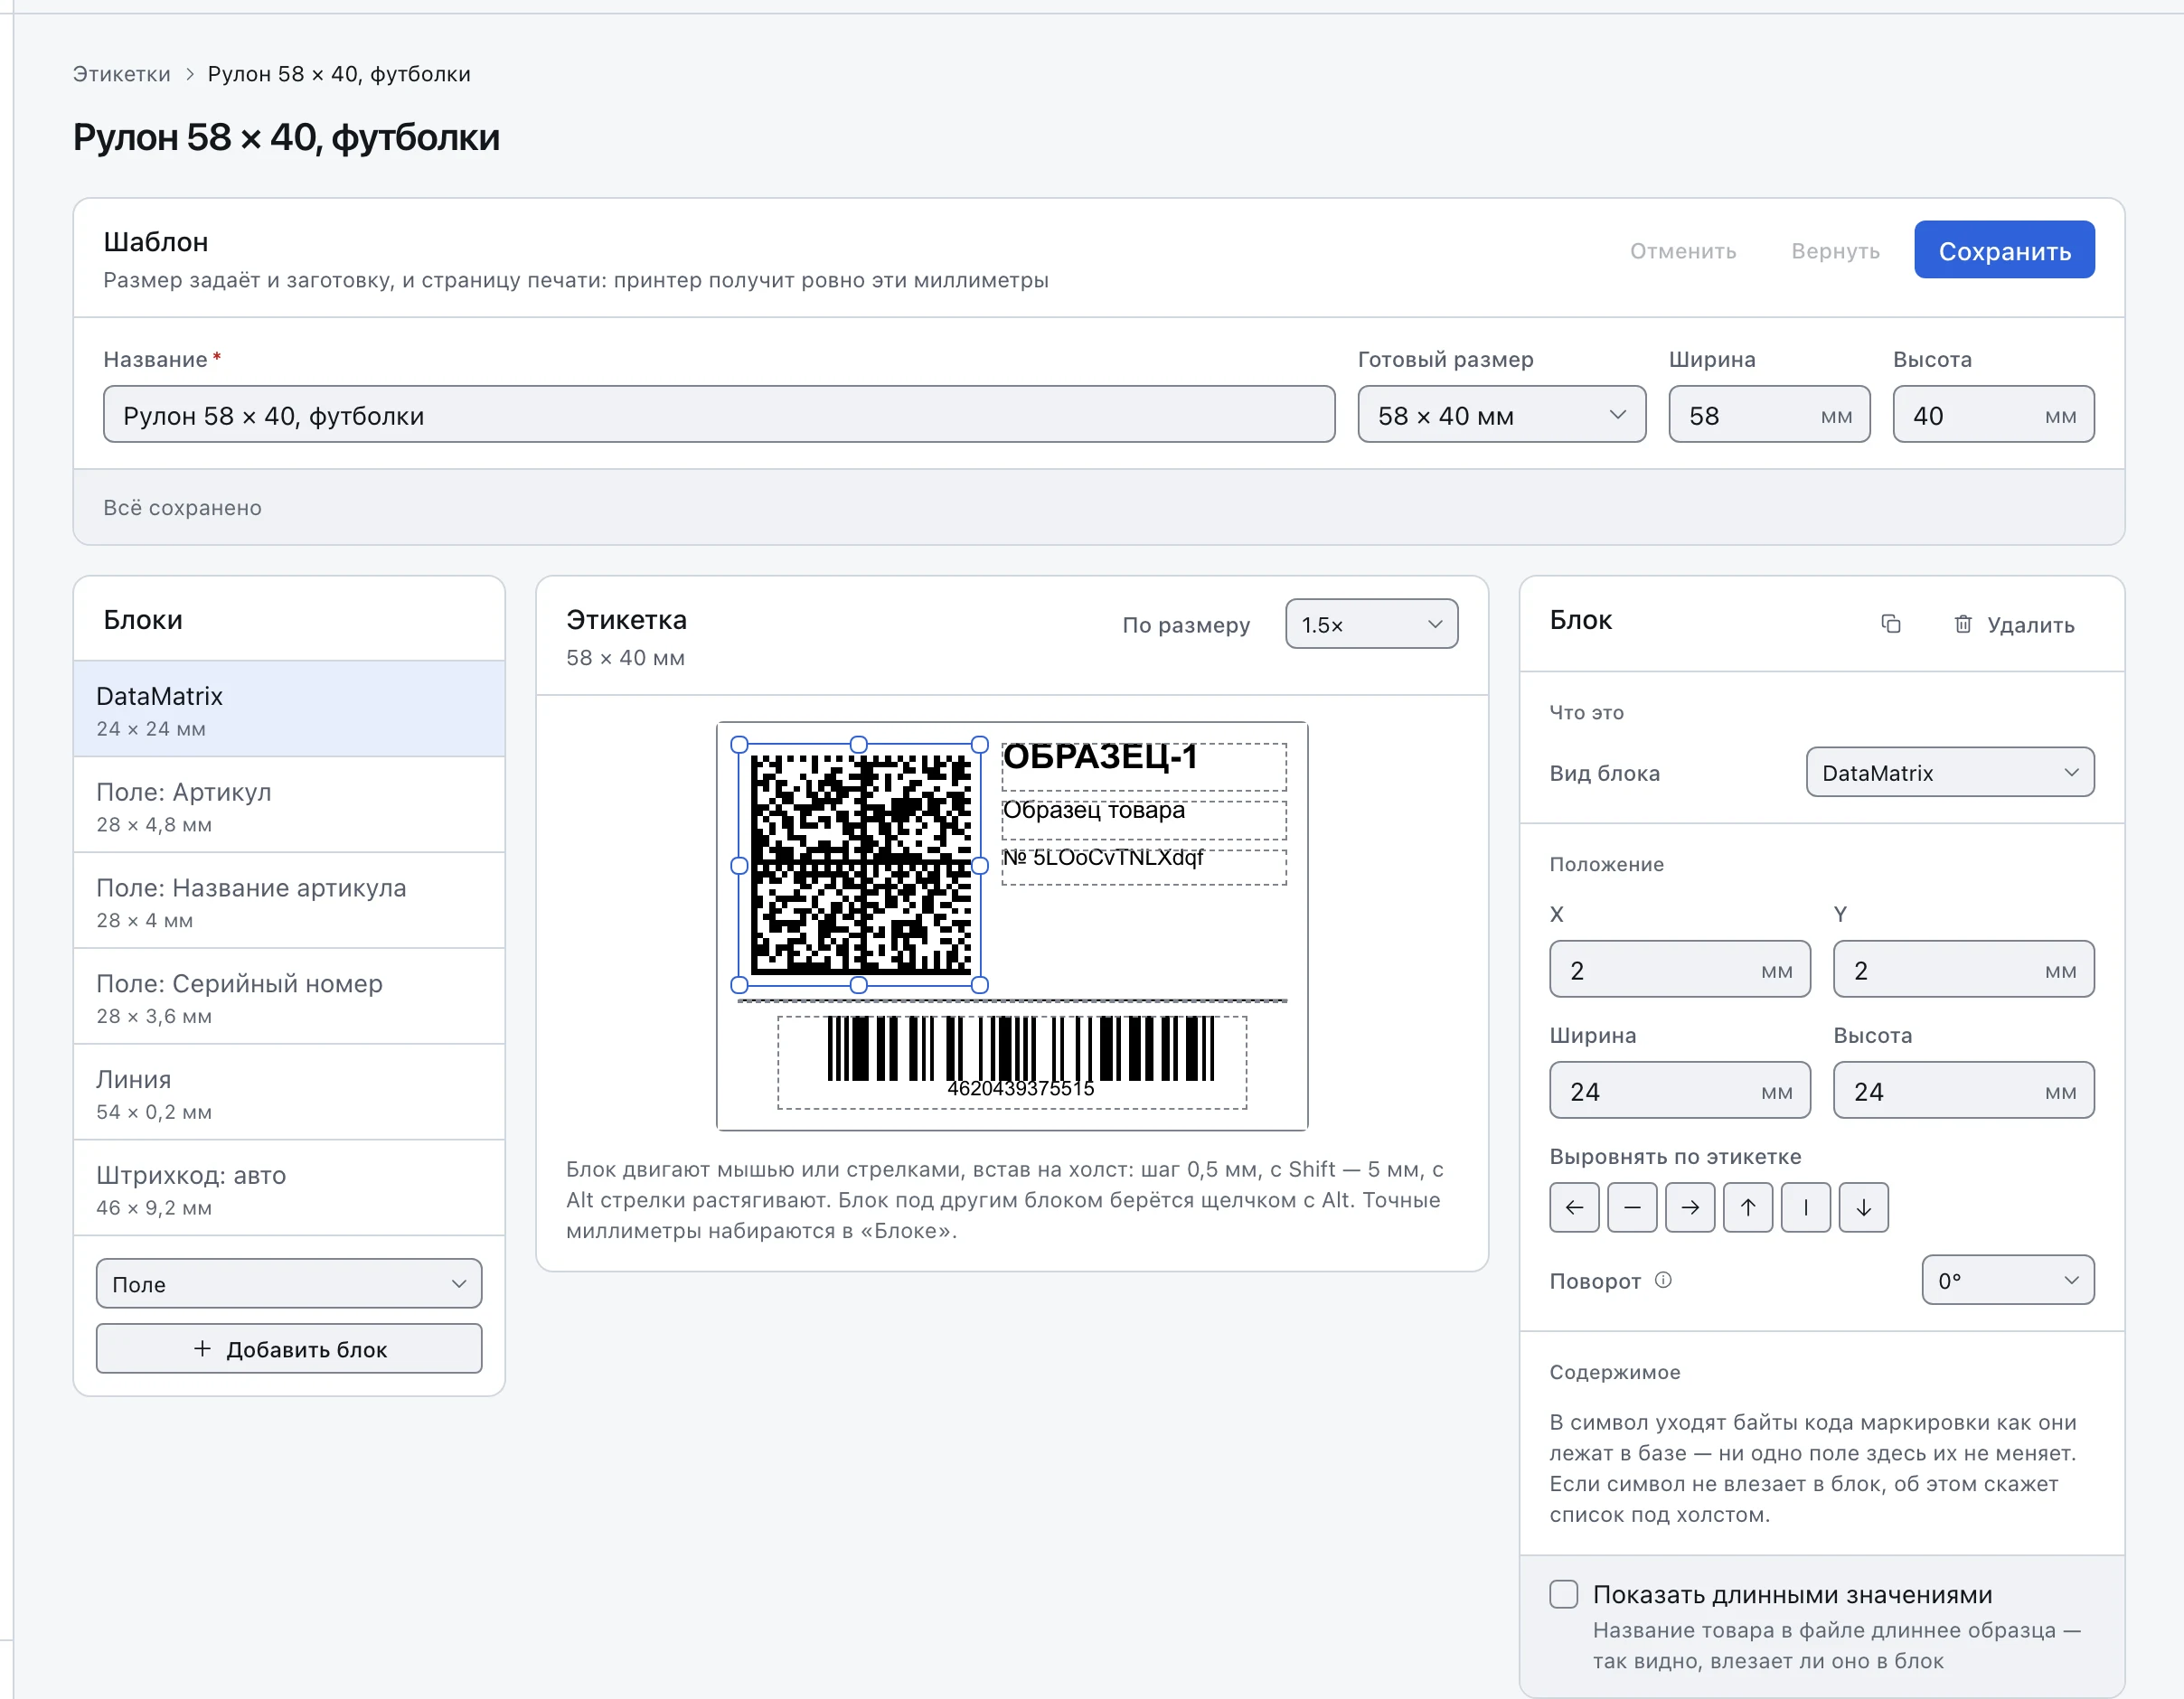The image size is (2184, 1699).
Task: Focus the block Y position field
Action: point(1963,970)
